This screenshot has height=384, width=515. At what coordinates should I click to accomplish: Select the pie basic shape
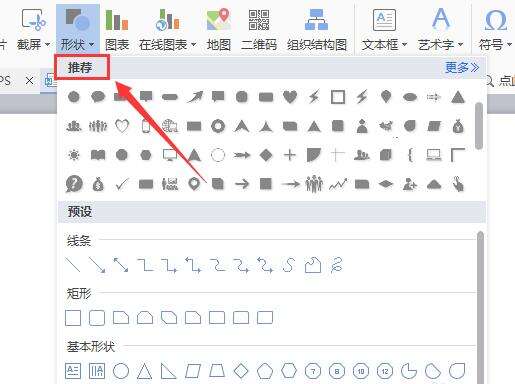click(409, 371)
